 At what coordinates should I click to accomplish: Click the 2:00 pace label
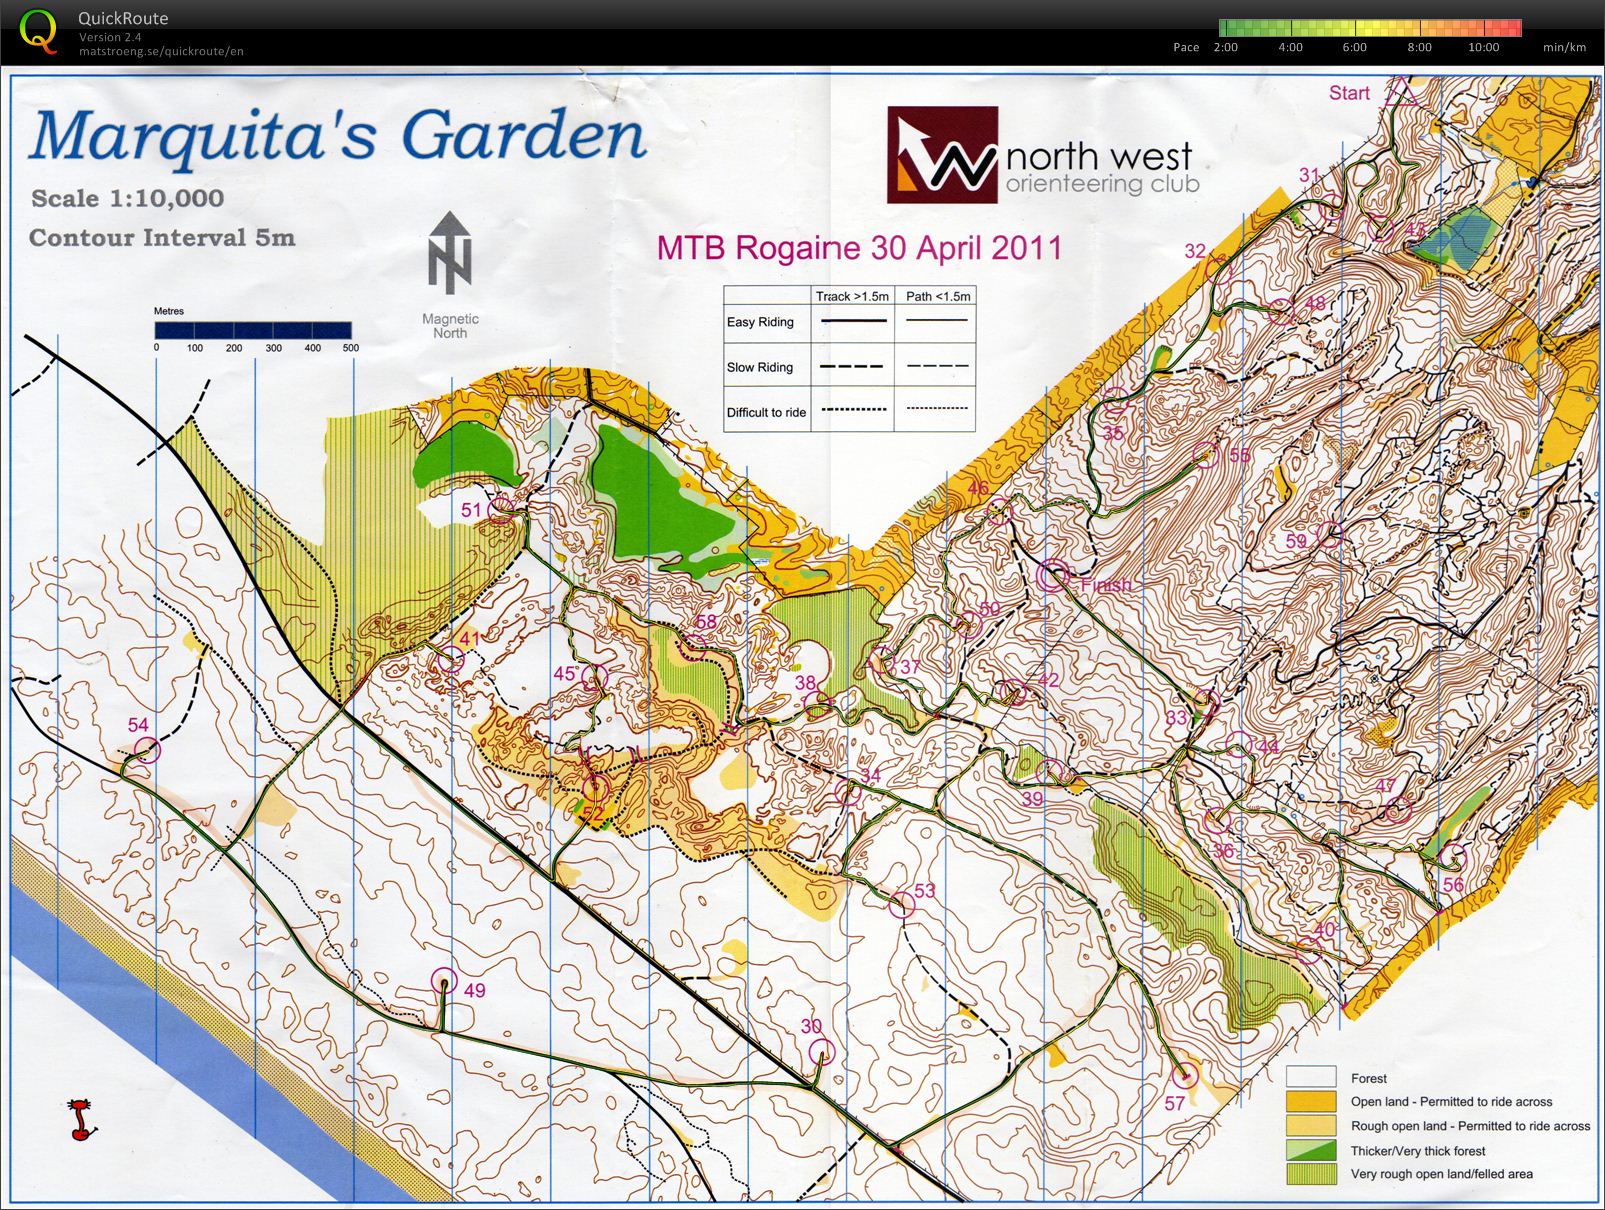point(1226,47)
